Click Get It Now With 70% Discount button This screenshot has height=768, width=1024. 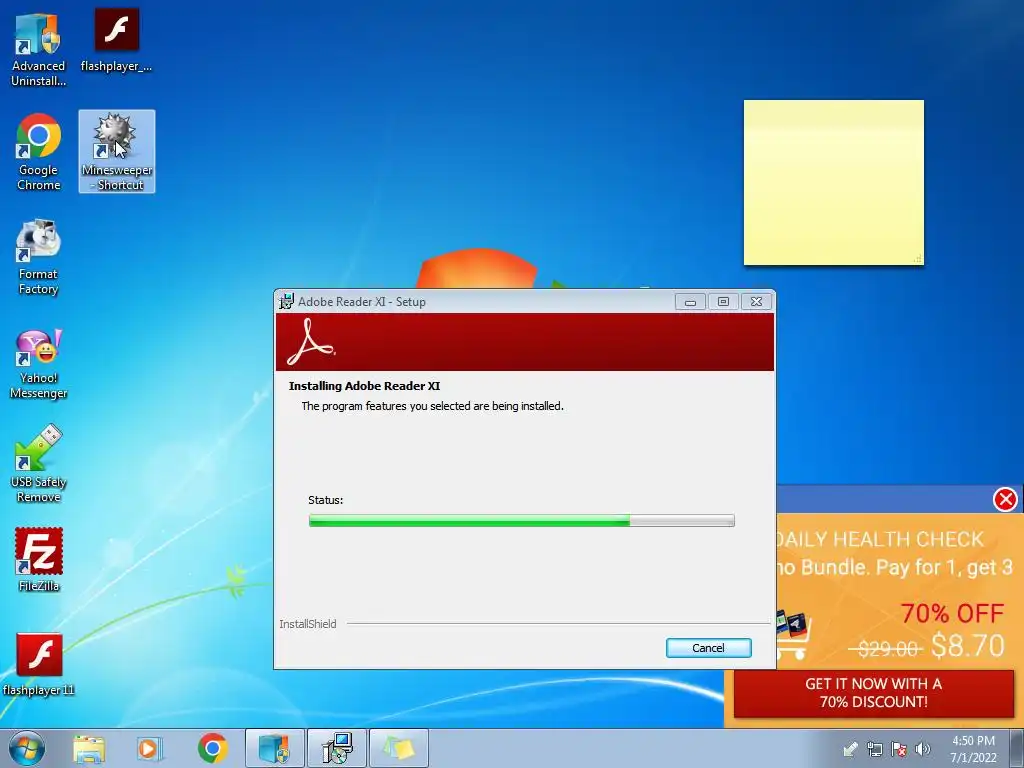pos(874,693)
